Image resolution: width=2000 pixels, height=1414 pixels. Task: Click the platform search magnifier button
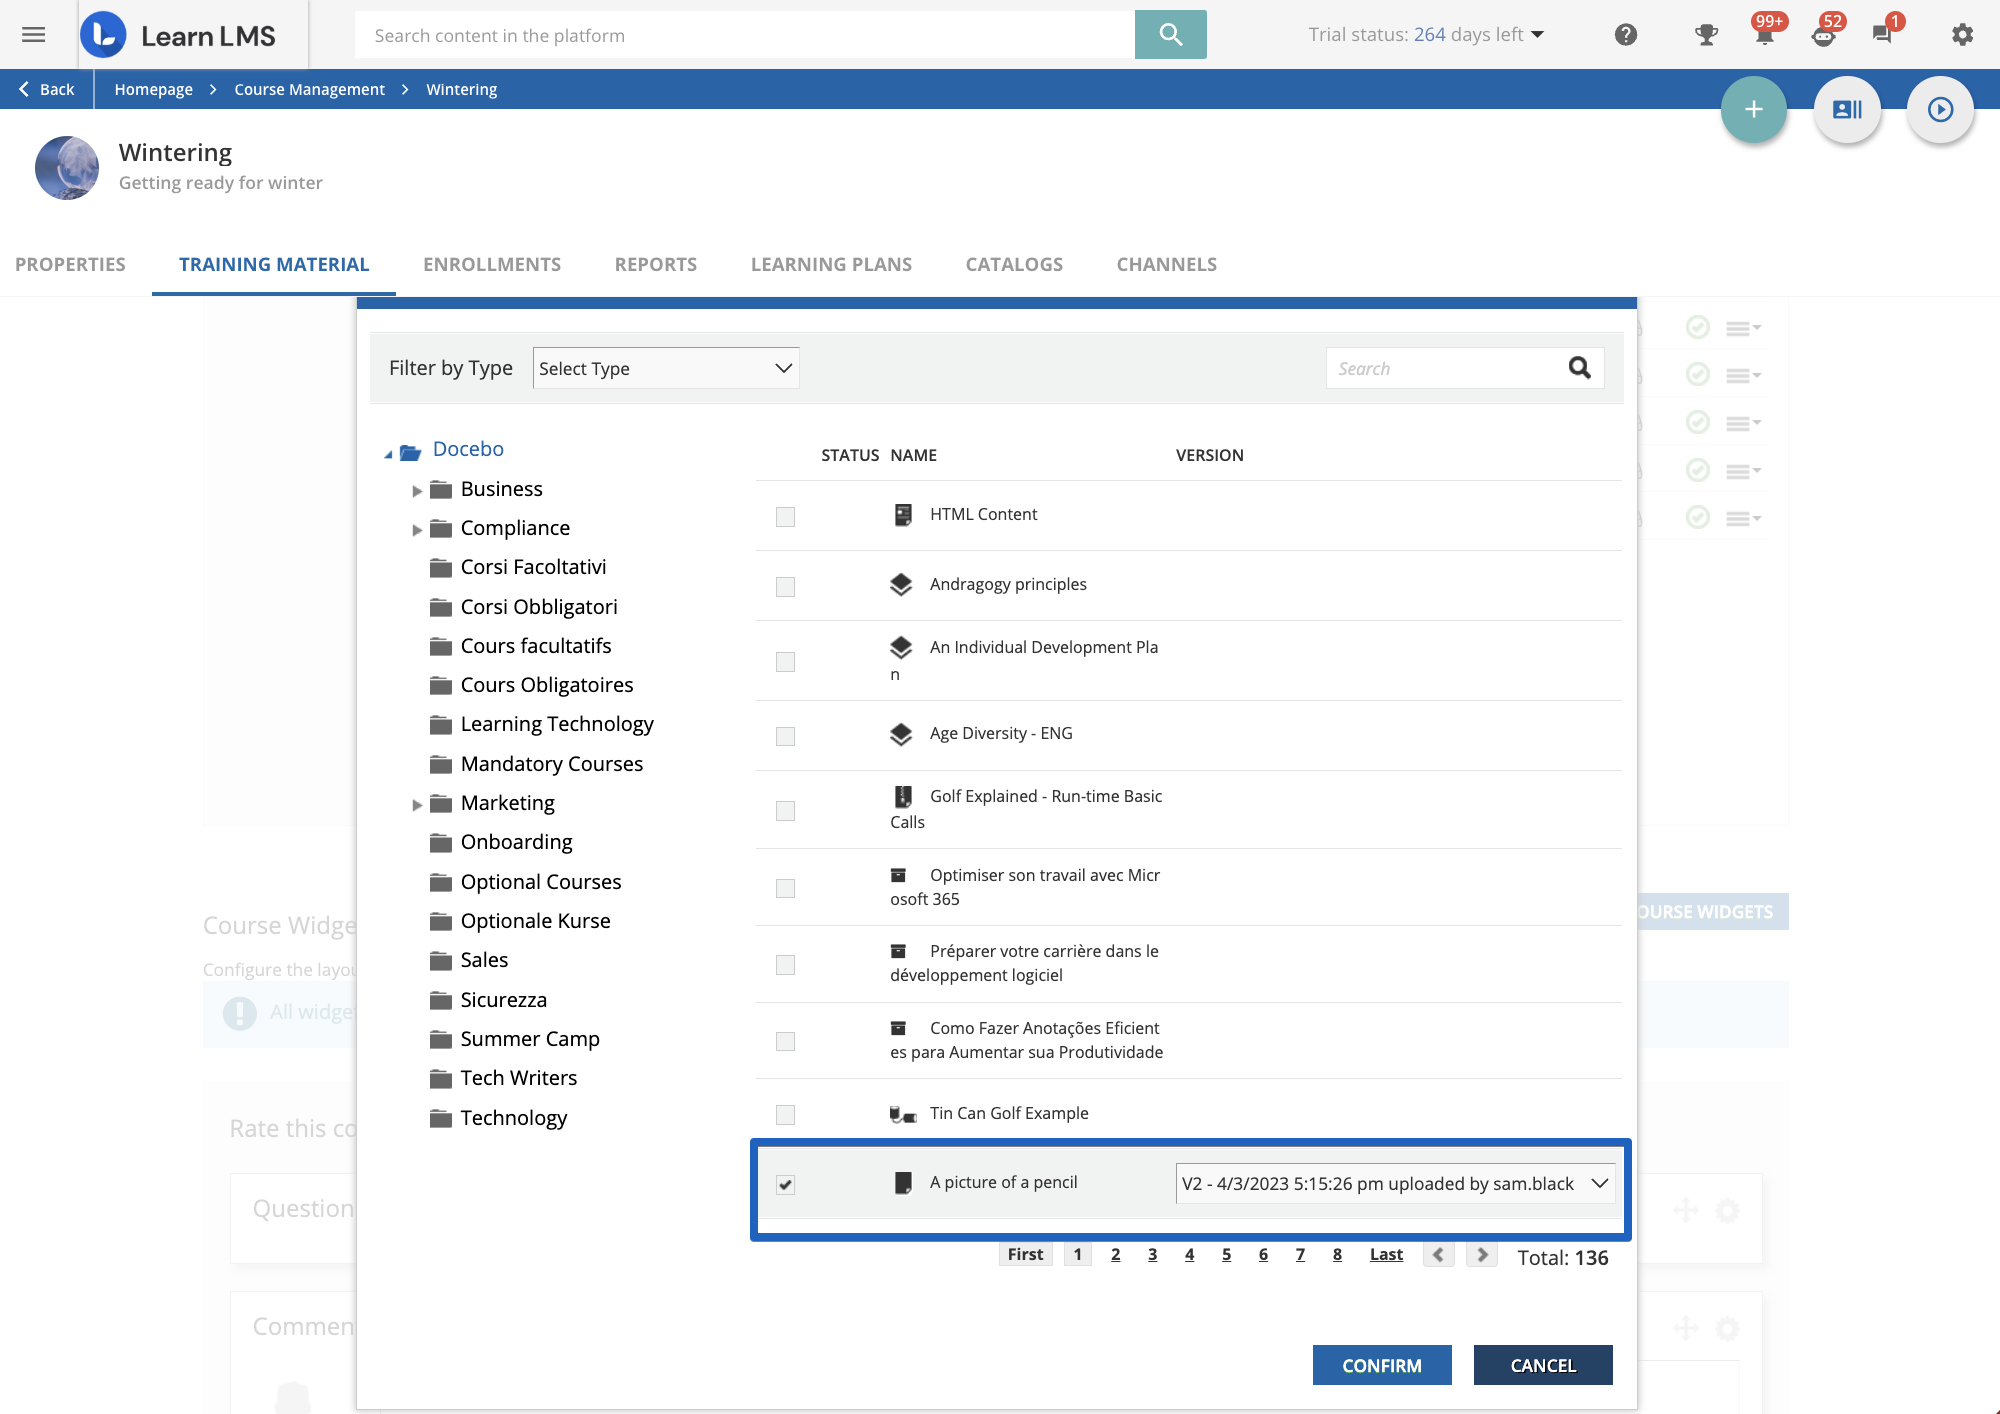1170,35
